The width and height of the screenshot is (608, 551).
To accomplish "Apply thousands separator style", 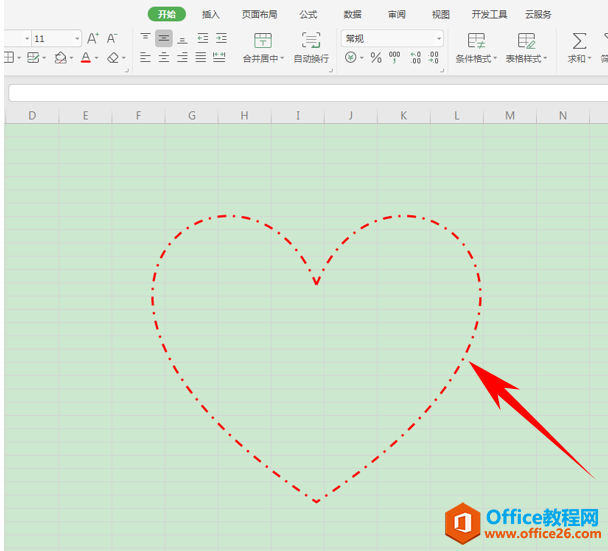I will click(x=394, y=57).
